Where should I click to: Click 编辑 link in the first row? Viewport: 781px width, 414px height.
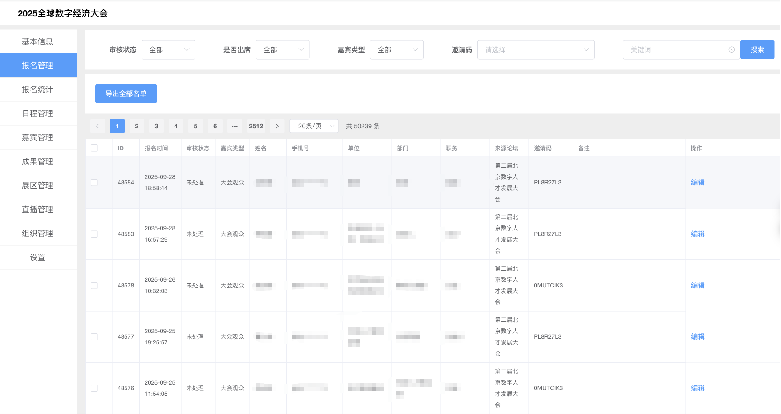click(697, 182)
